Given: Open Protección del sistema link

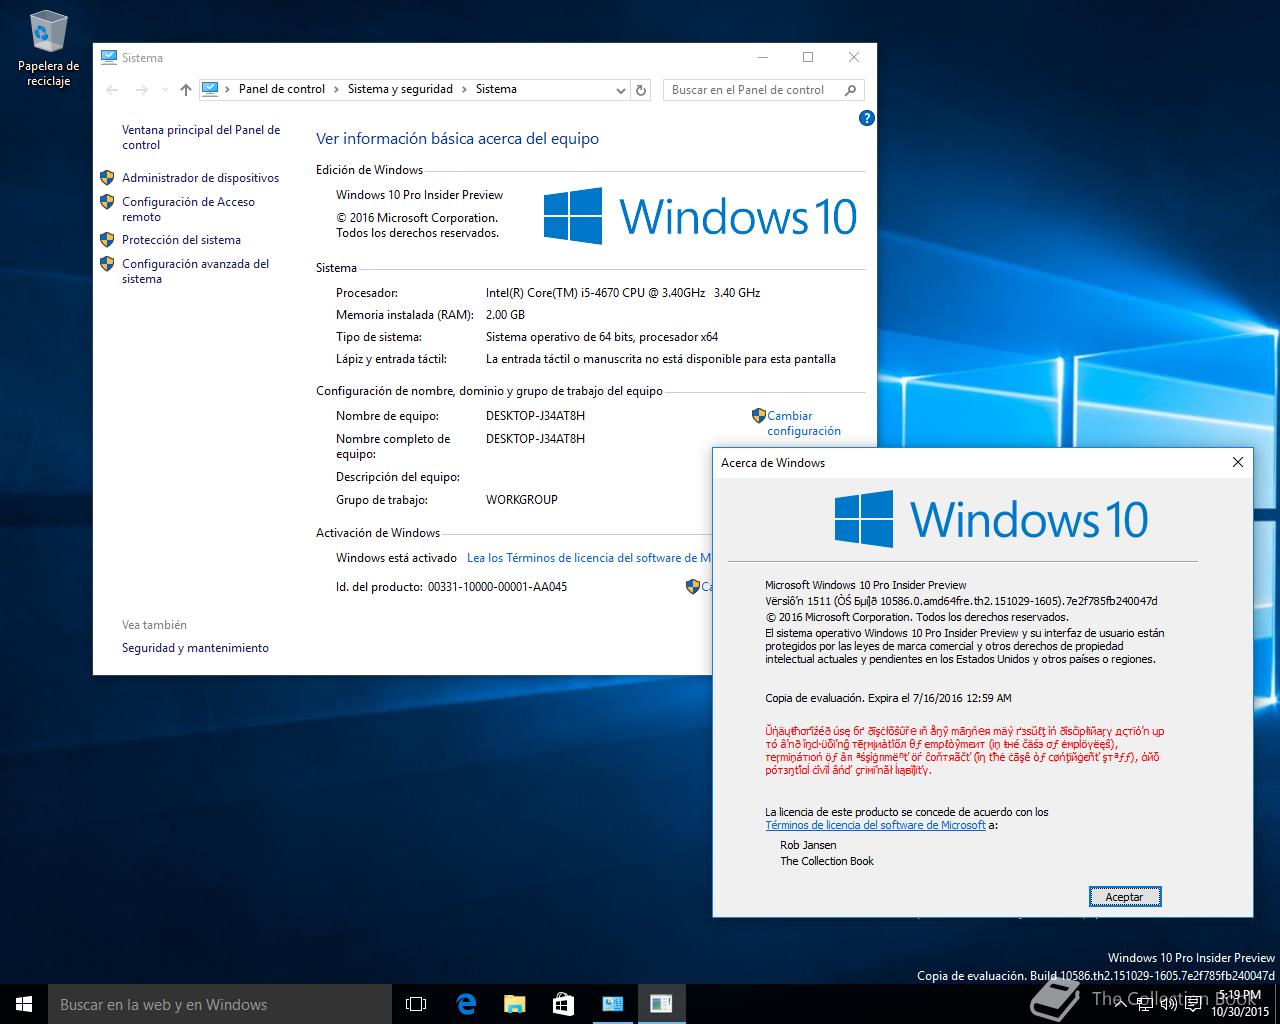Looking at the screenshot, I should click(181, 240).
